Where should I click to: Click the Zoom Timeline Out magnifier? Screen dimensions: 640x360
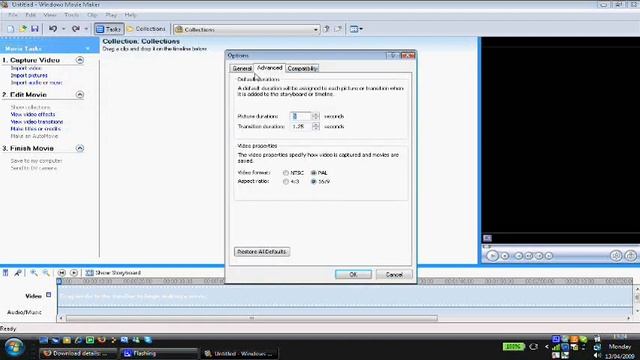click(x=46, y=273)
